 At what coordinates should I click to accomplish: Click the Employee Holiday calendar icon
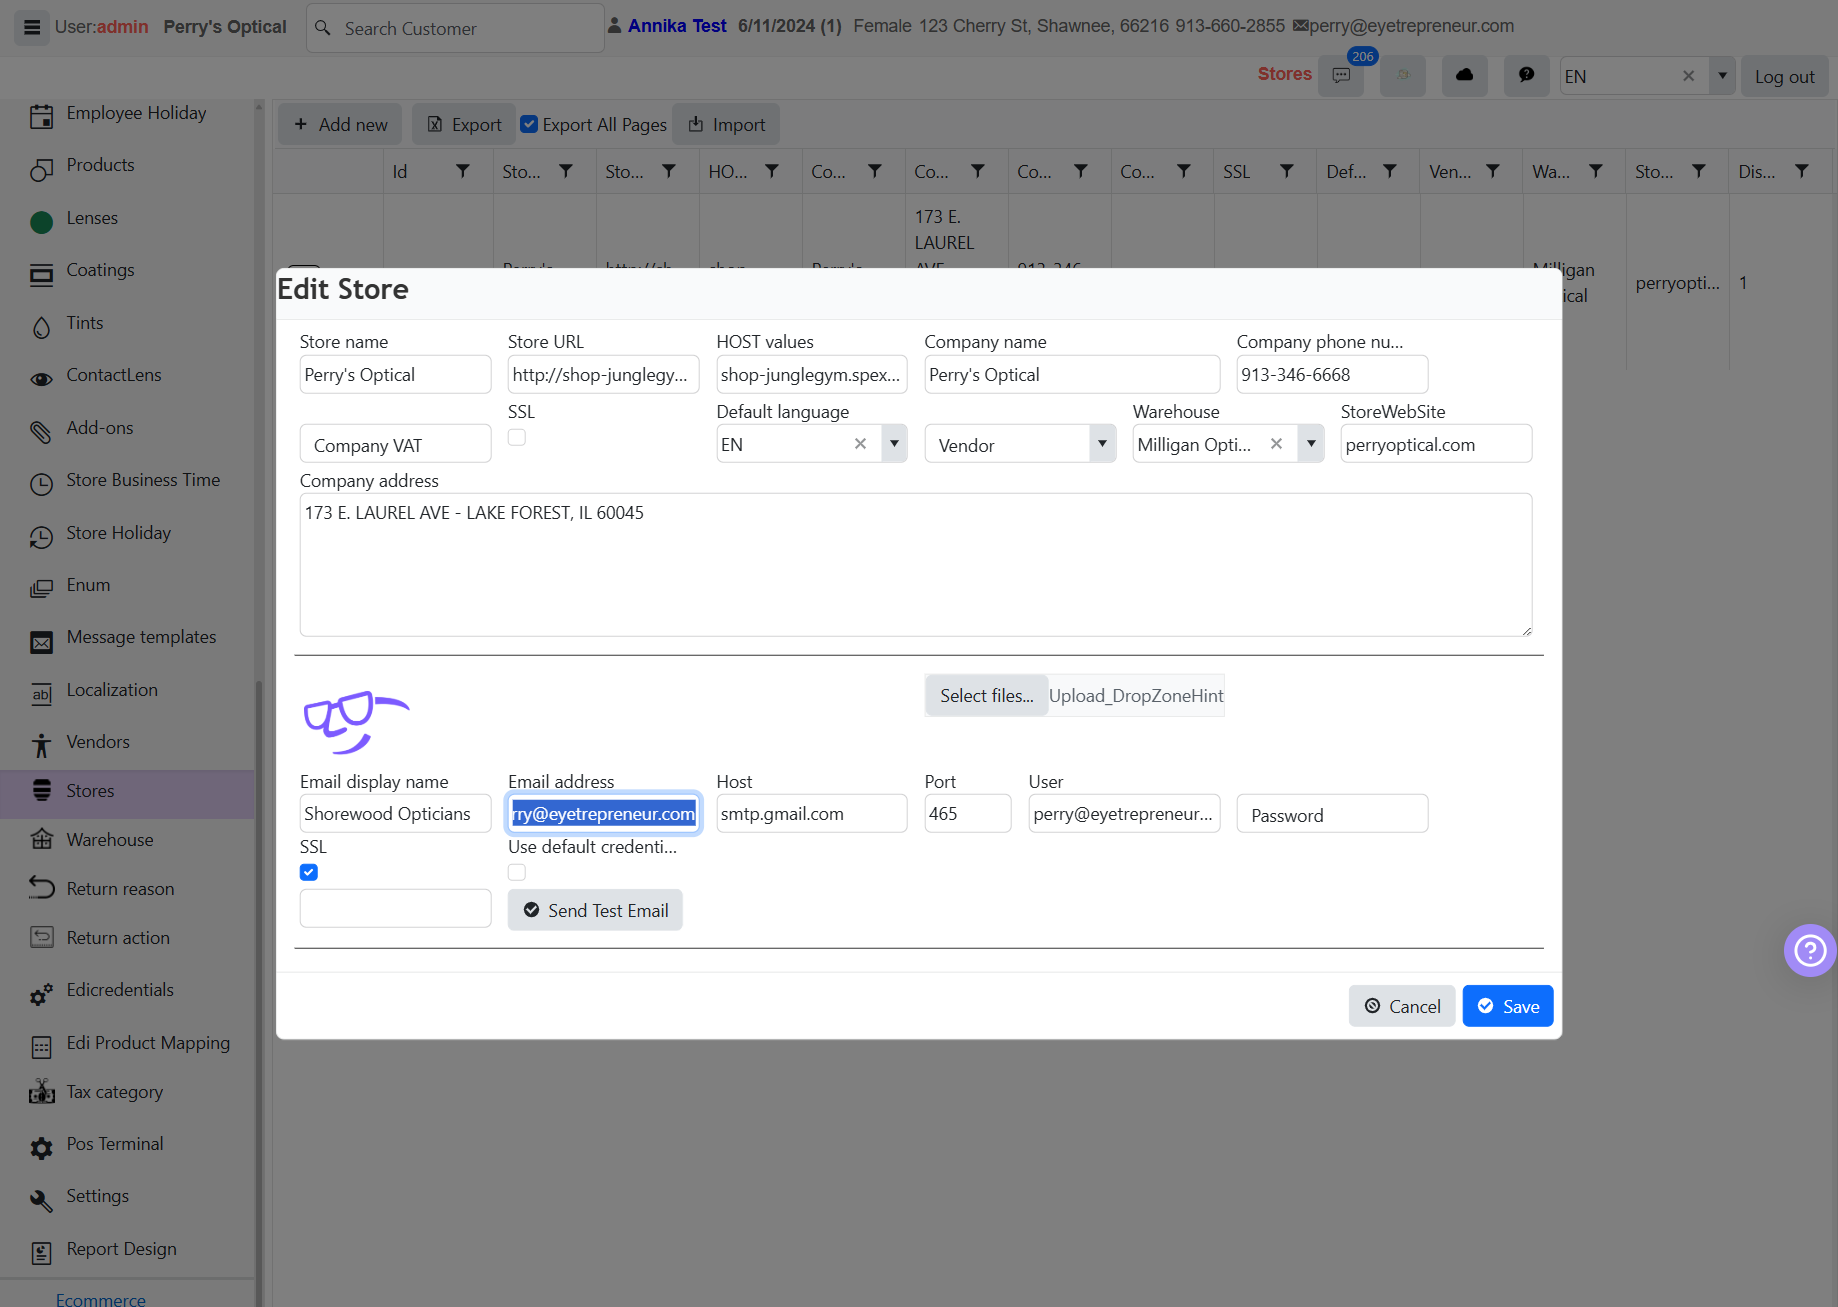click(41, 117)
